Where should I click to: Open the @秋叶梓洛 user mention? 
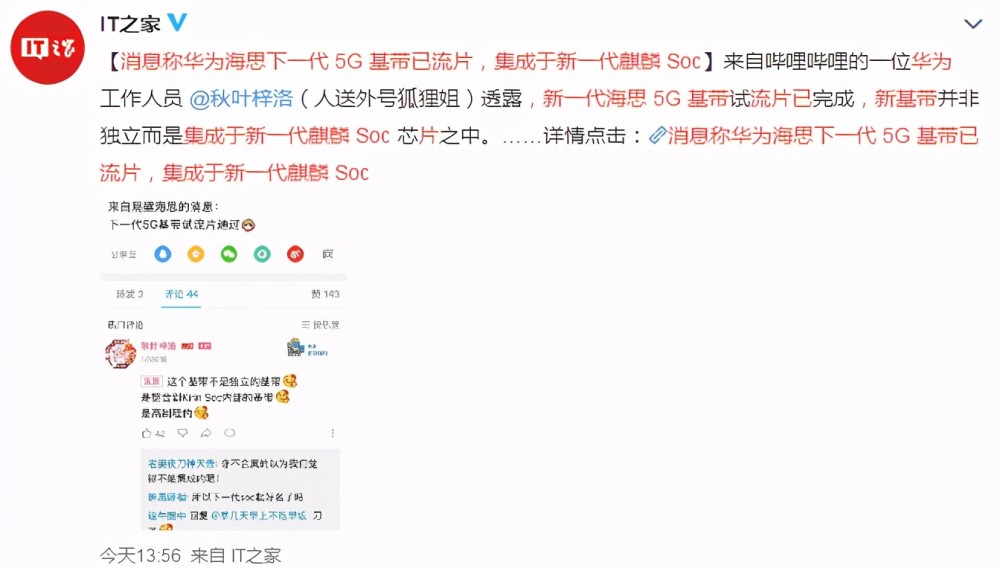tap(241, 99)
